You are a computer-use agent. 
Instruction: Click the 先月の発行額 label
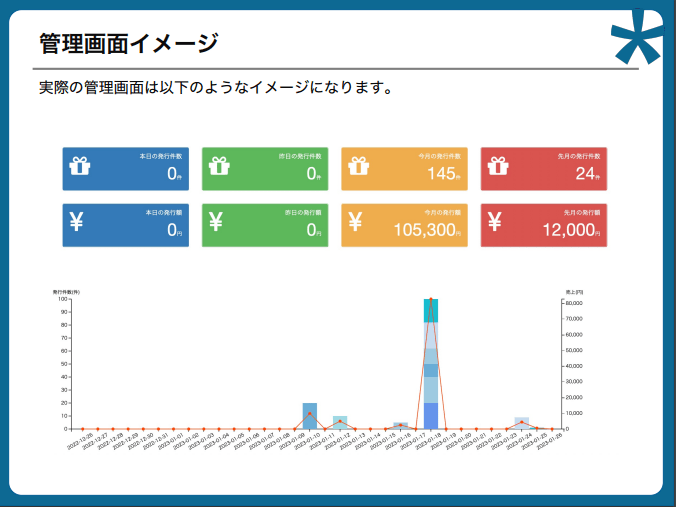(x=582, y=213)
